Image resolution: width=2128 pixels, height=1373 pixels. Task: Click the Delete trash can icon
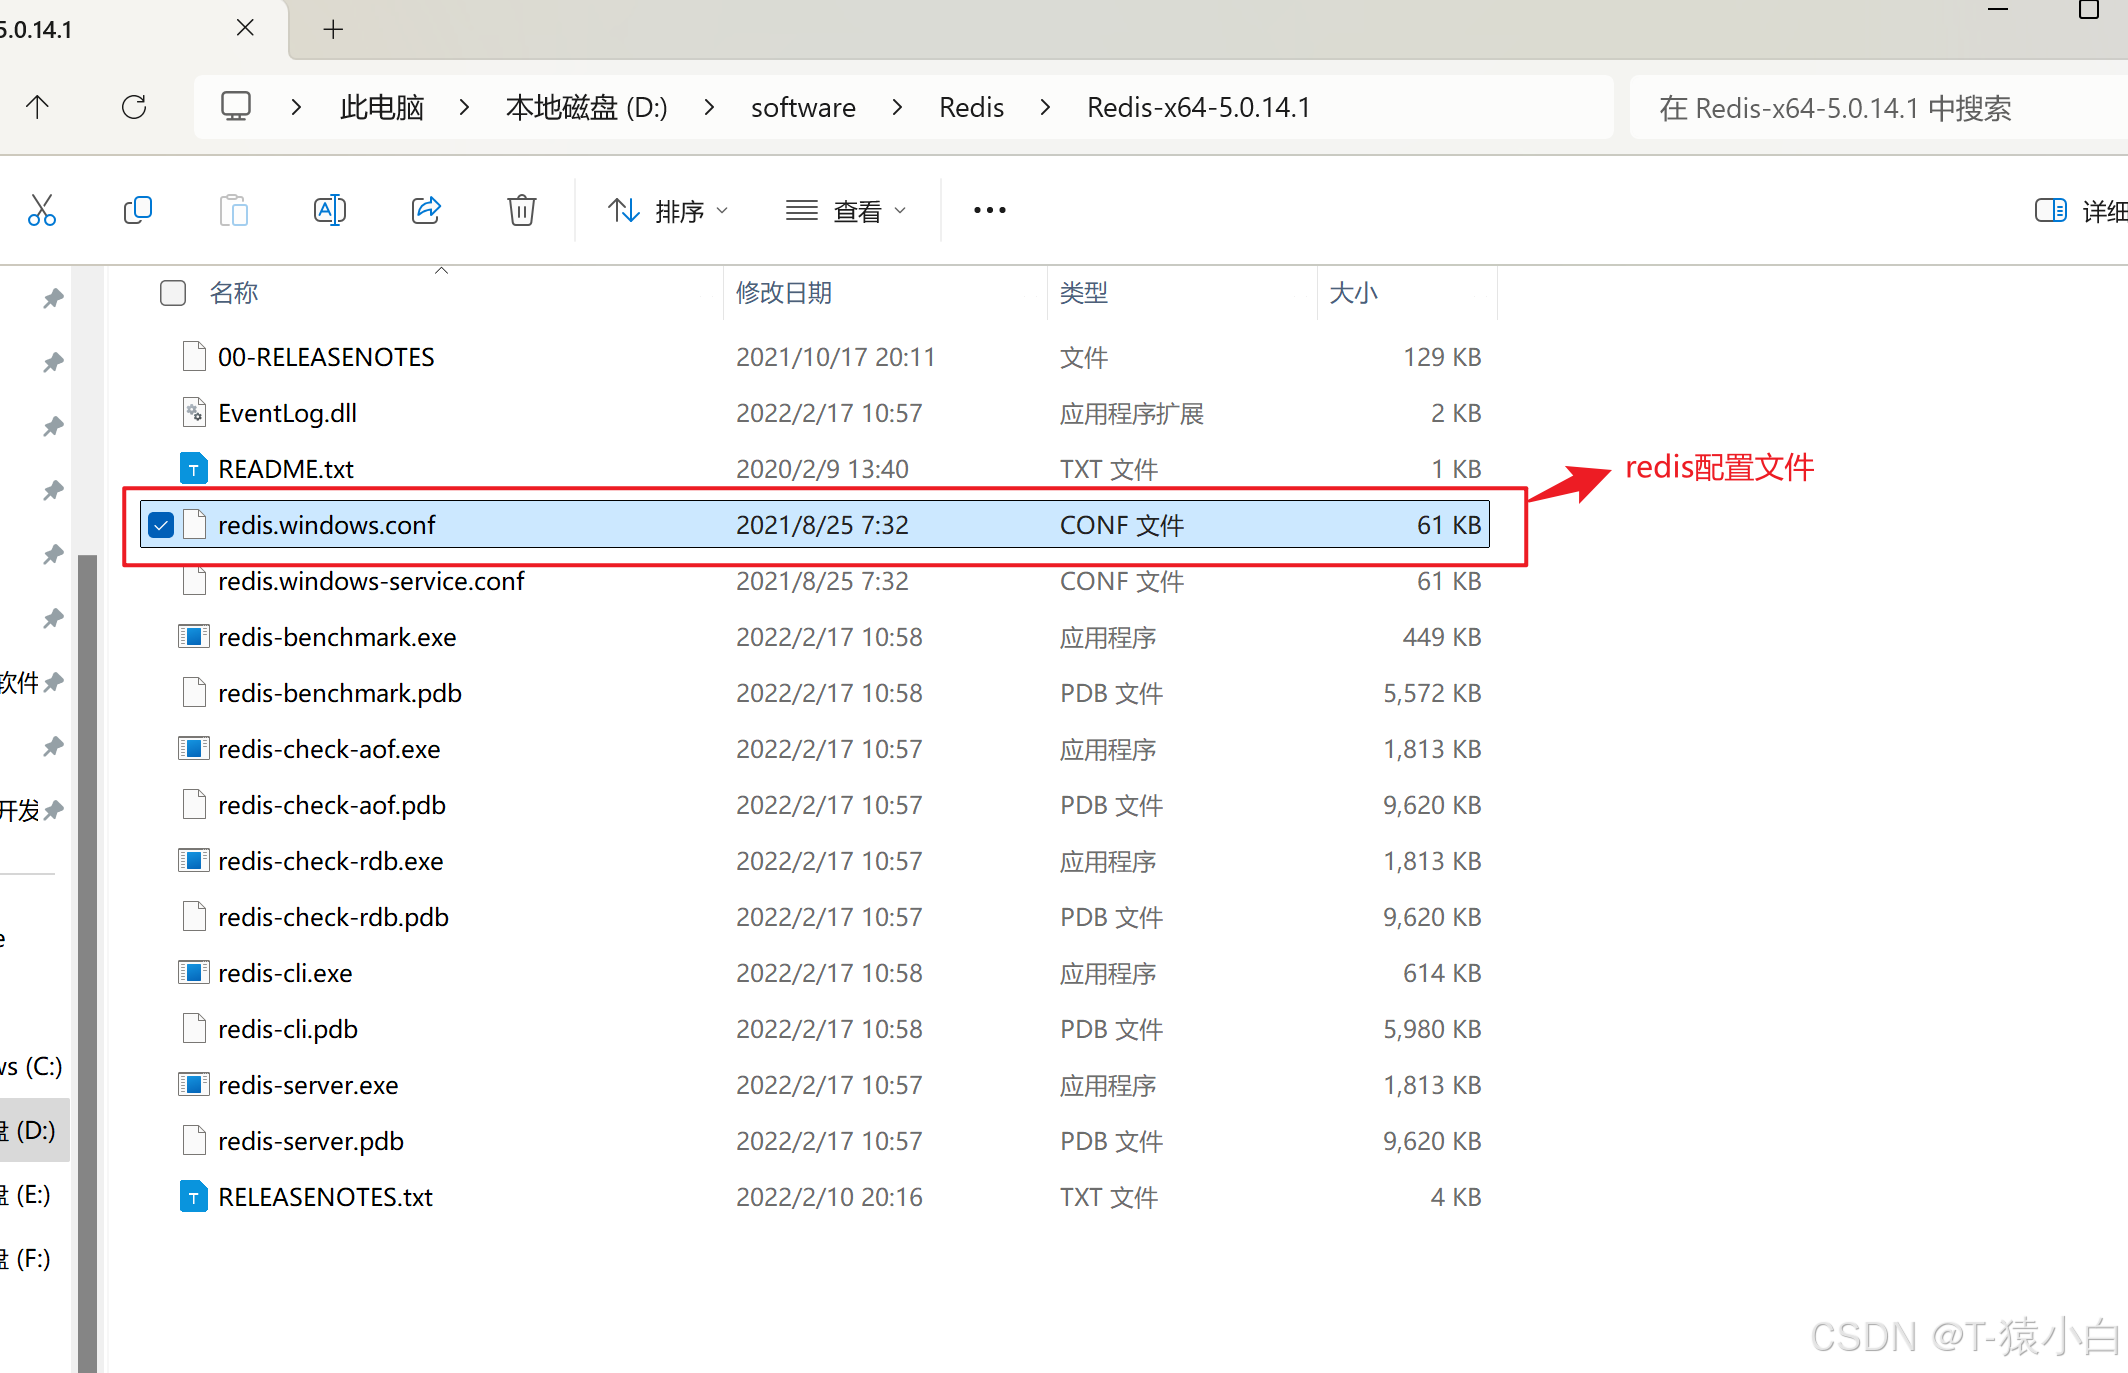tap(521, 210)
